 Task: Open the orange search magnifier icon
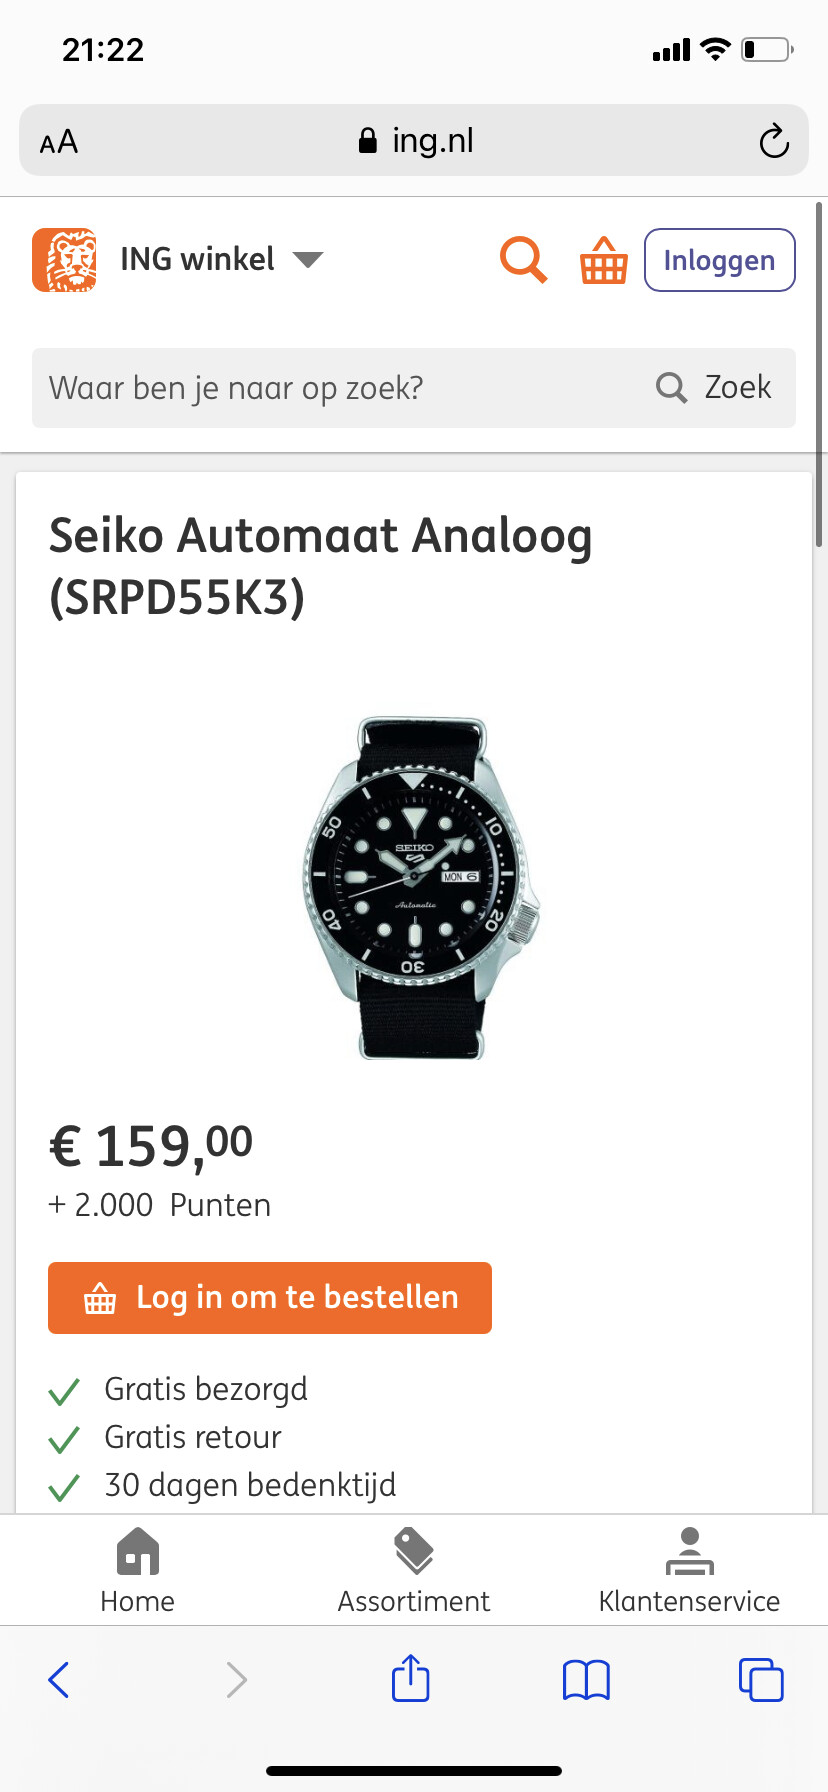click(x=523, y=260)
